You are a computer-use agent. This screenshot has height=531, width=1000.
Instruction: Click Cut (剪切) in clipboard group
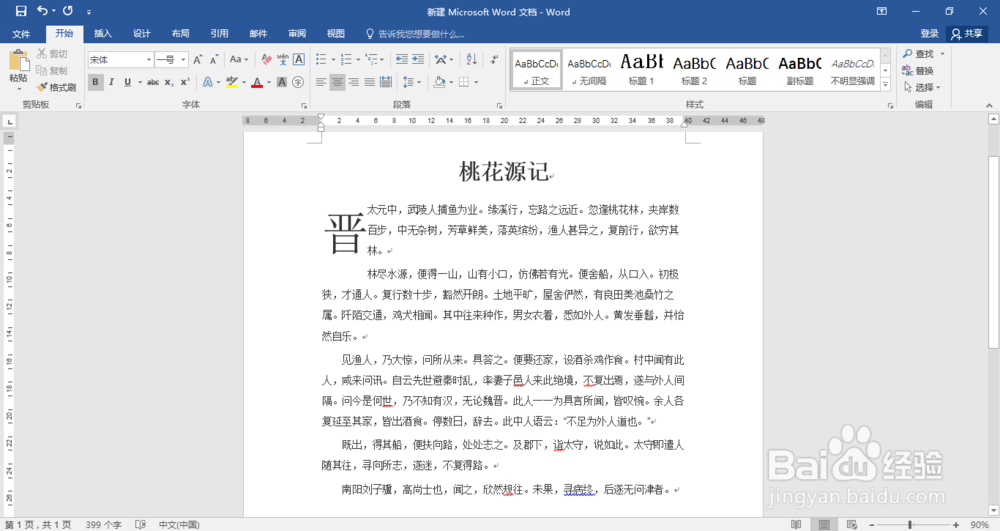click(52, 54)
